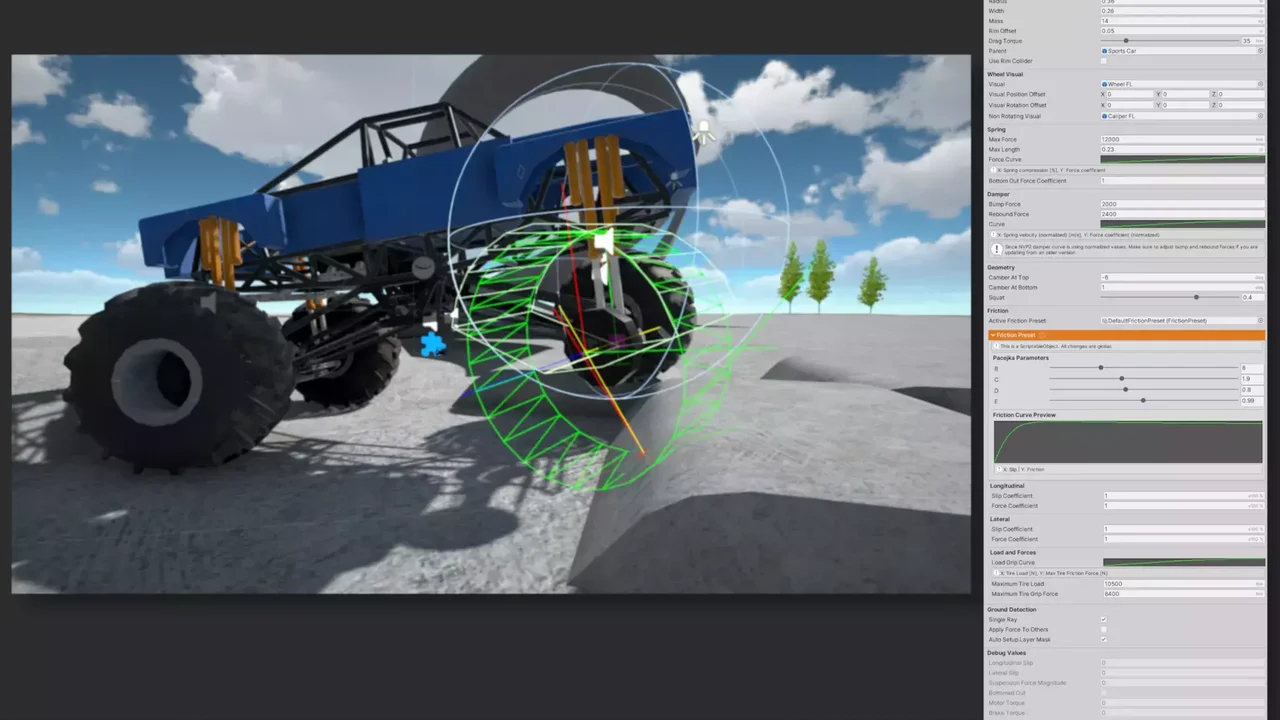The height and width of the screenshot is (720, 1280).
Task: Click the Damper Bump Force field
Action: pos(1183,204)
